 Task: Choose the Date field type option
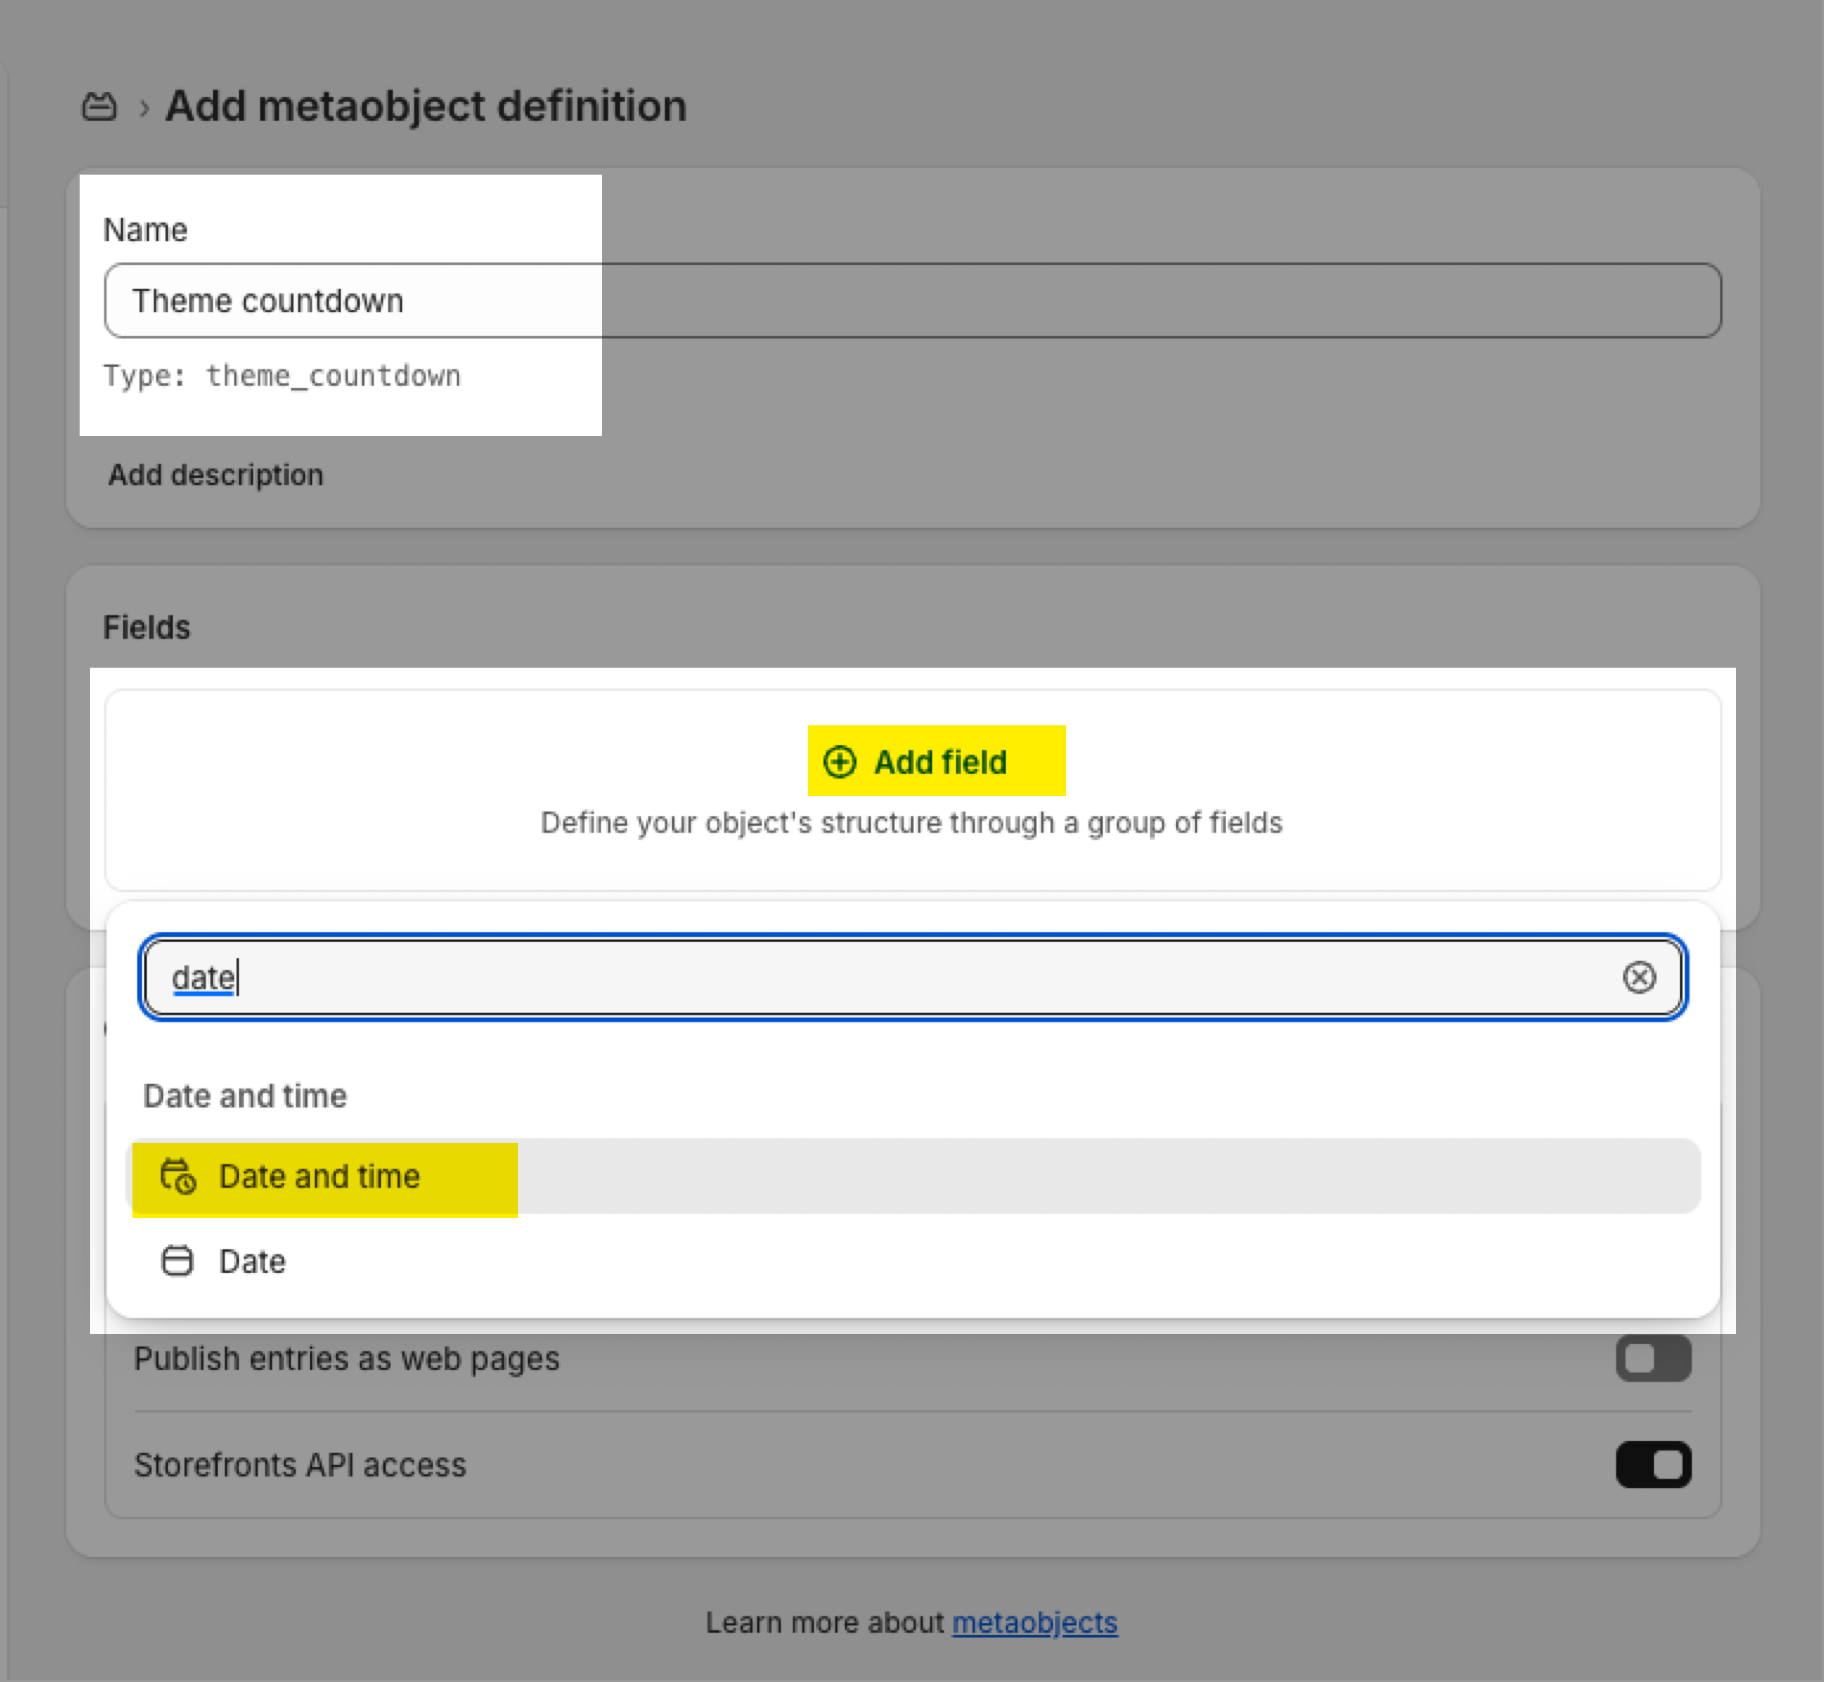tap(252, 1262)
